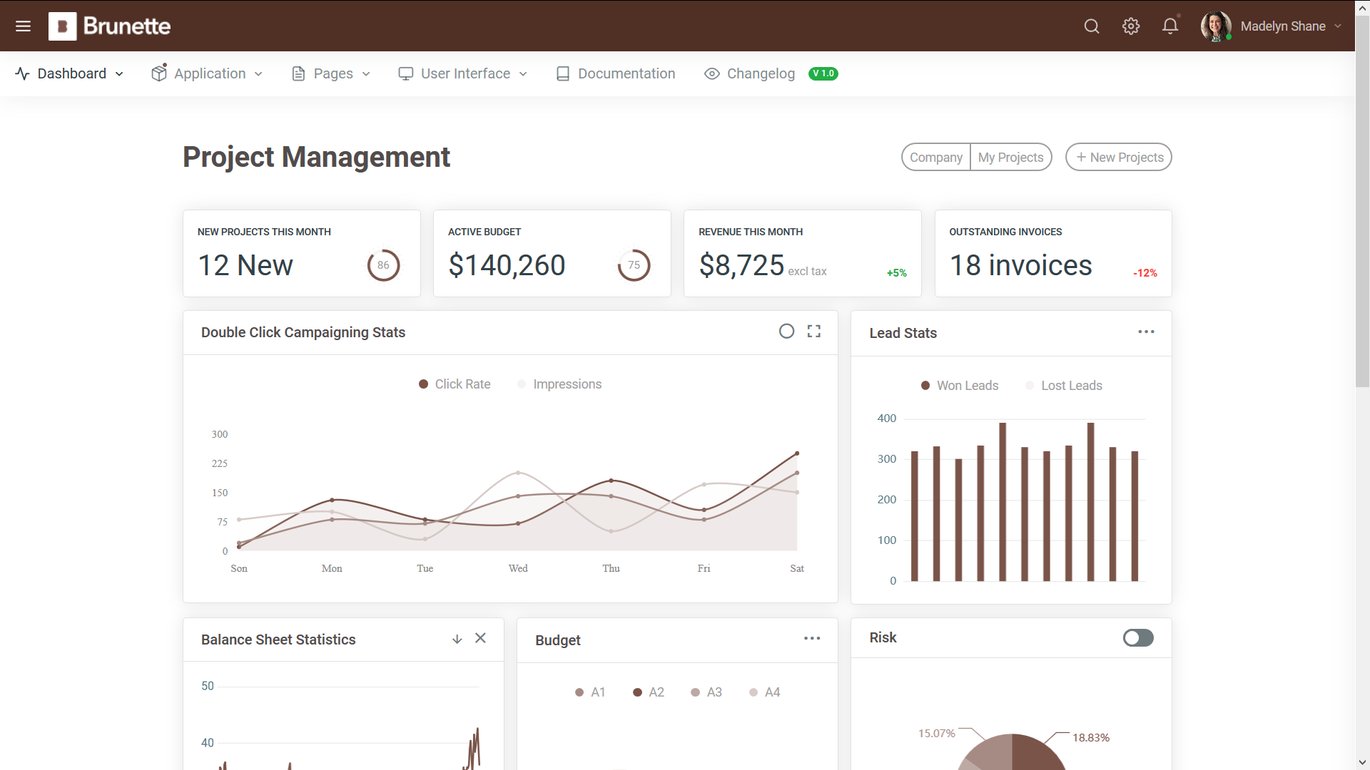Toggle the Impressions legend series

pos(559,384)
